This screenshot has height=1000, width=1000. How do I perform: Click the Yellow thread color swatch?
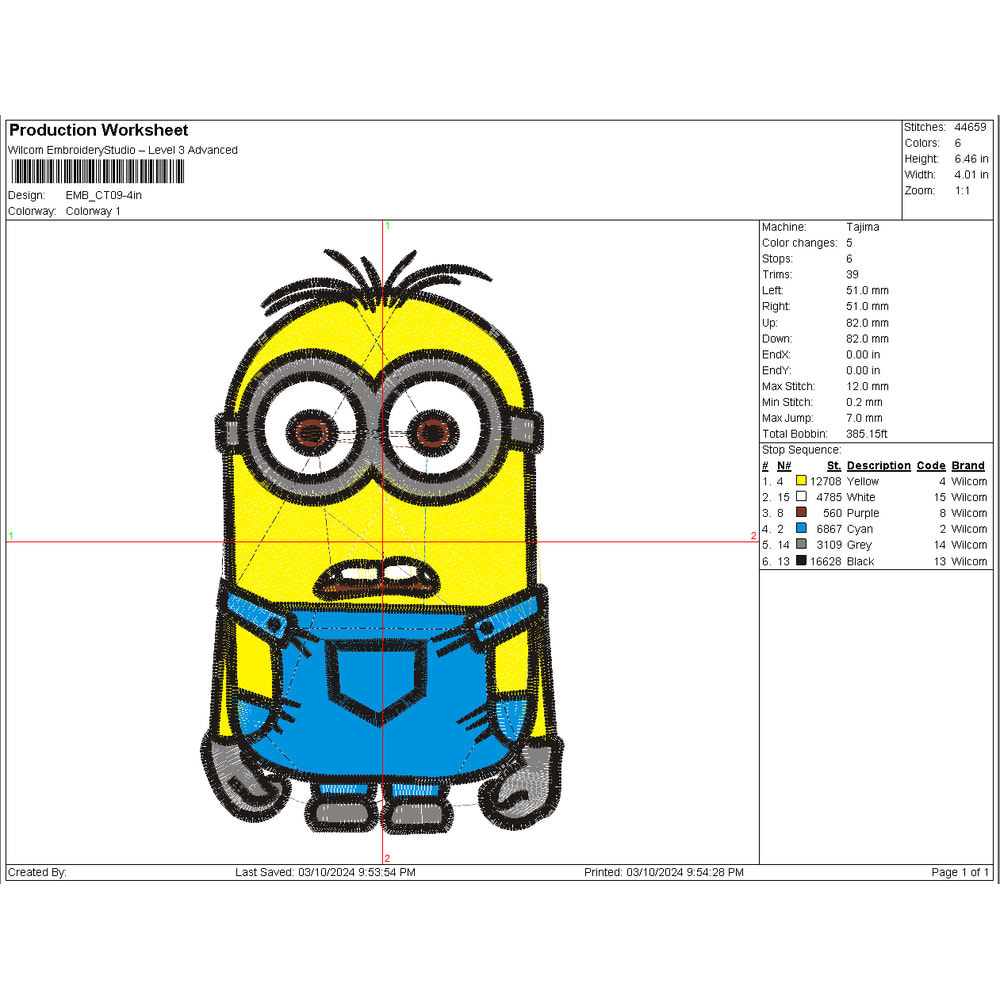(801, 481)
